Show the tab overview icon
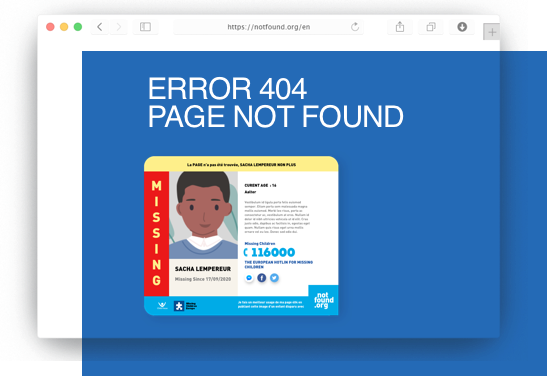 click(x=431, y=27)
